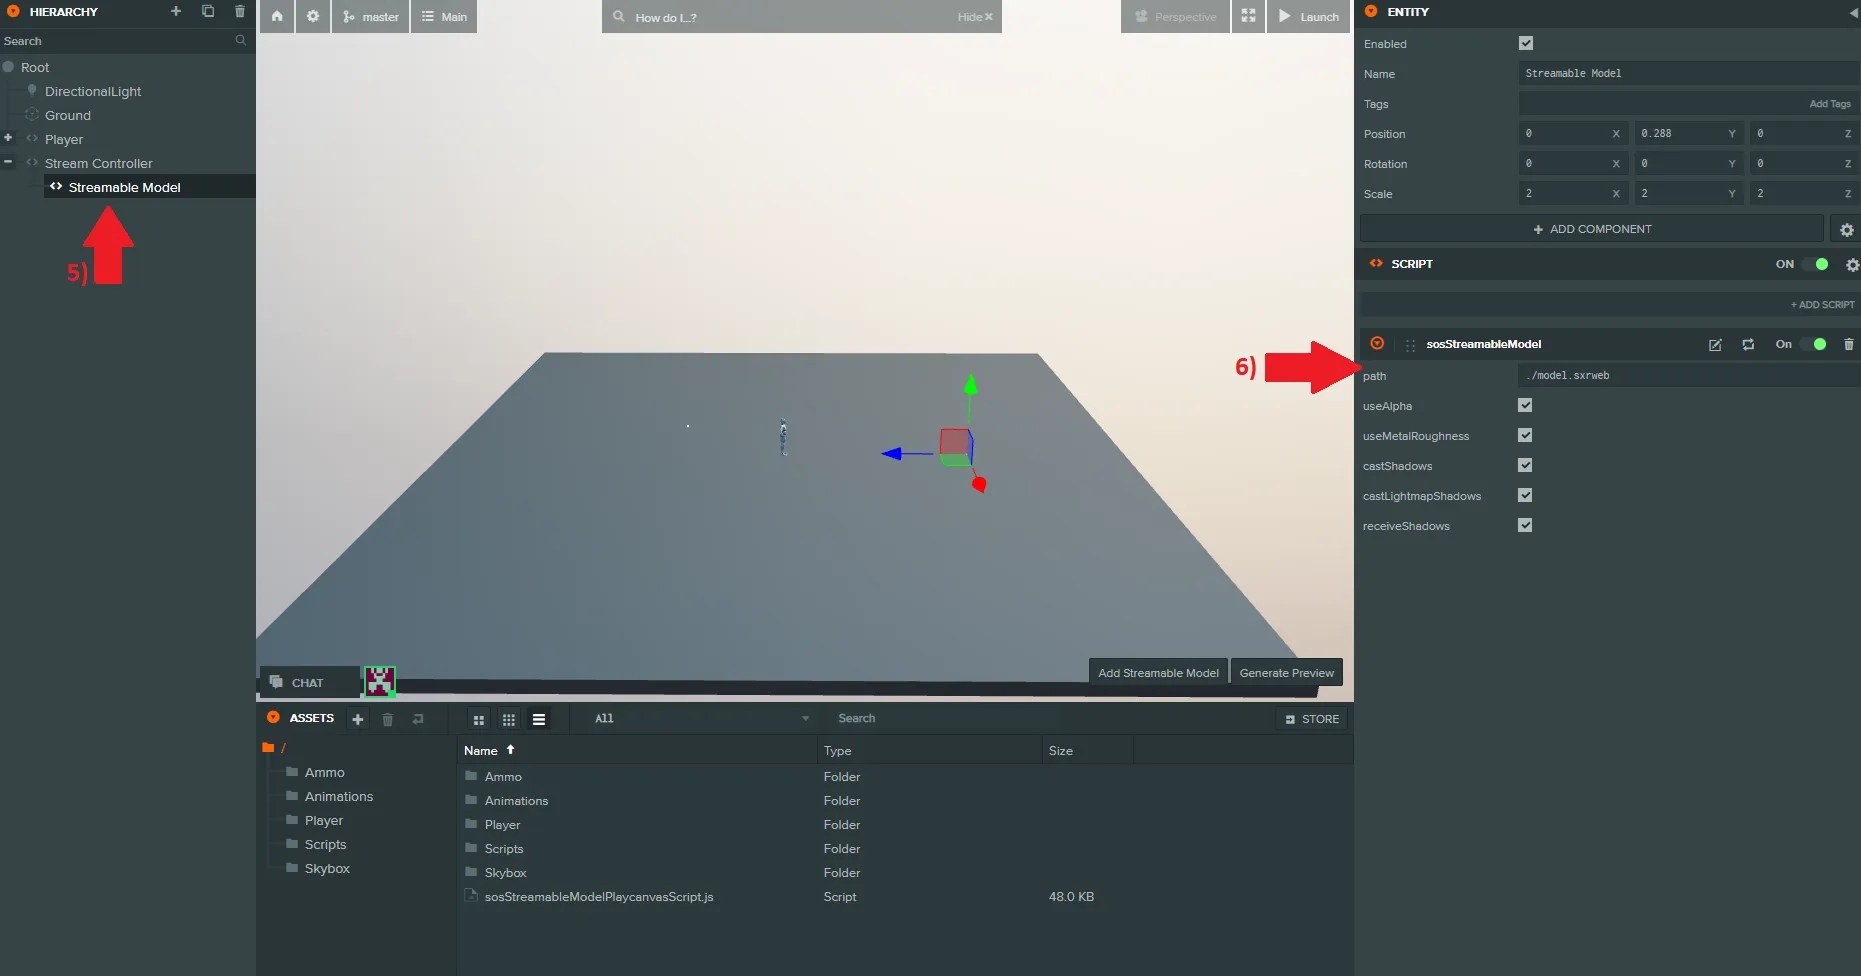Launch the project
Screen dimensions: 1861x976
pyautogui.click(x=1309, y=17)
